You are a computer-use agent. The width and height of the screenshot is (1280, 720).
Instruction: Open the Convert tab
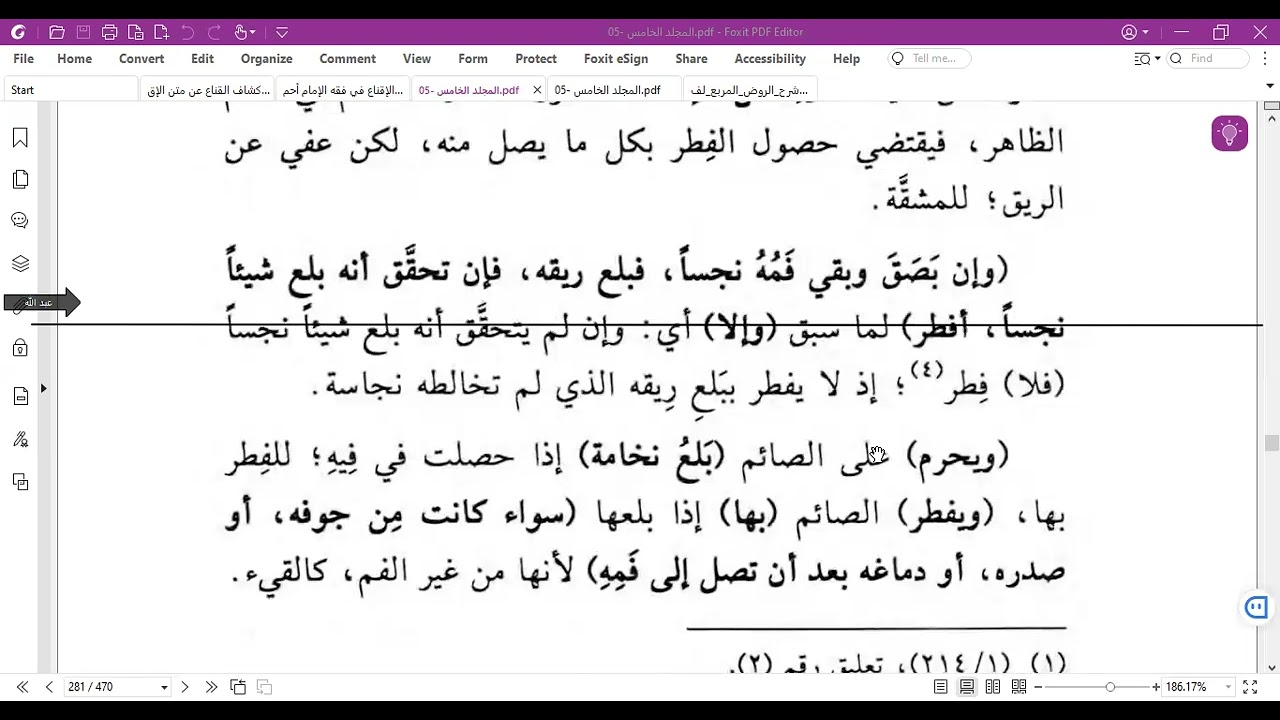tap(141, 59)
